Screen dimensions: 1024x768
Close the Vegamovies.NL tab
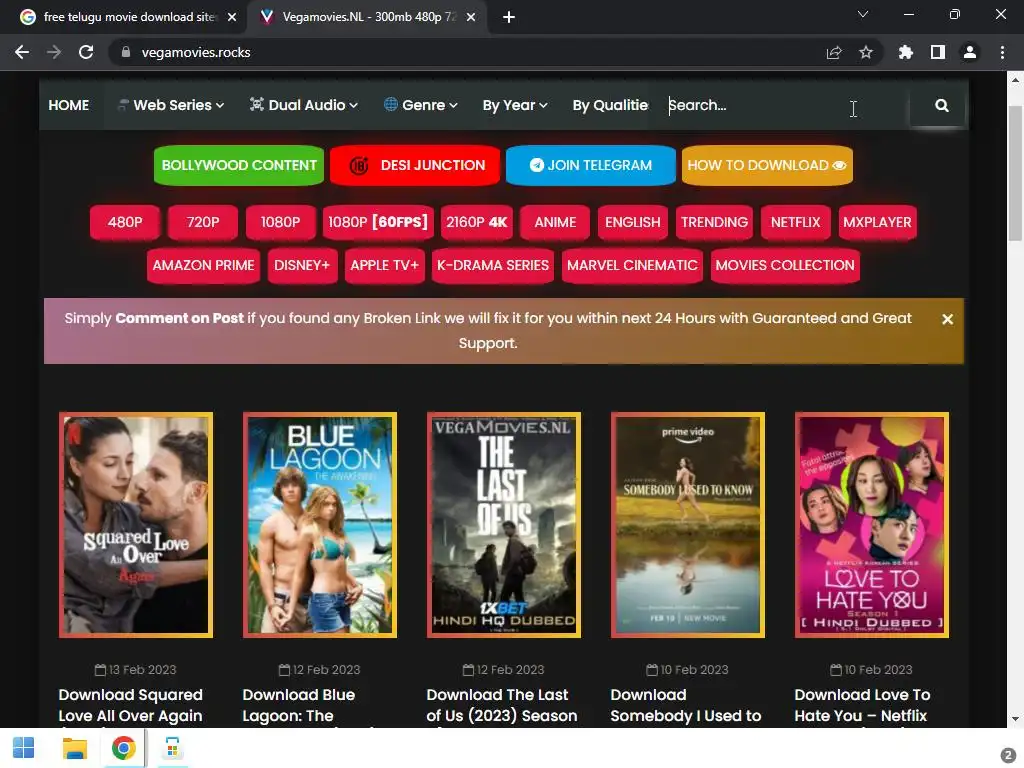coord(471,17)
